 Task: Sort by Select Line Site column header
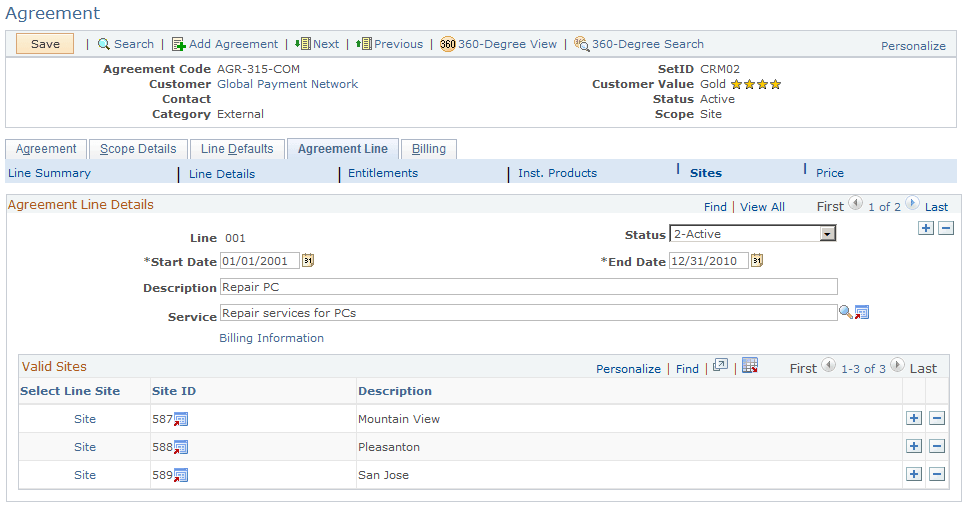click(70, 391)
